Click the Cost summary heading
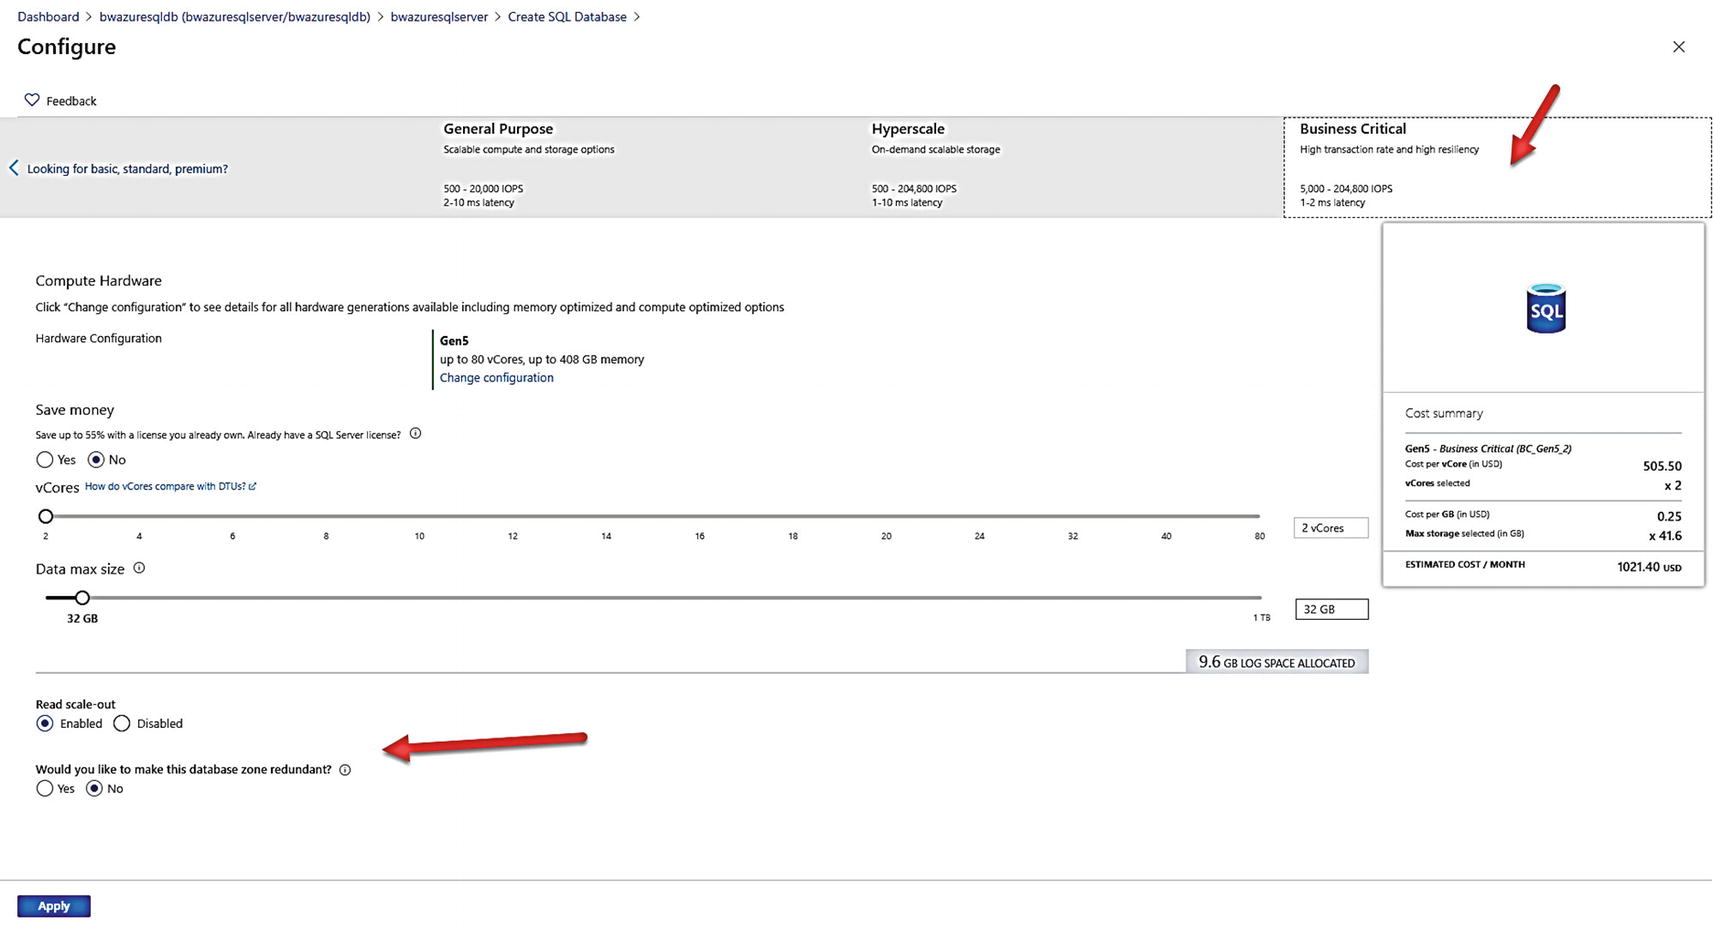Screen dimensions: 1713x932 [1443, 413]
